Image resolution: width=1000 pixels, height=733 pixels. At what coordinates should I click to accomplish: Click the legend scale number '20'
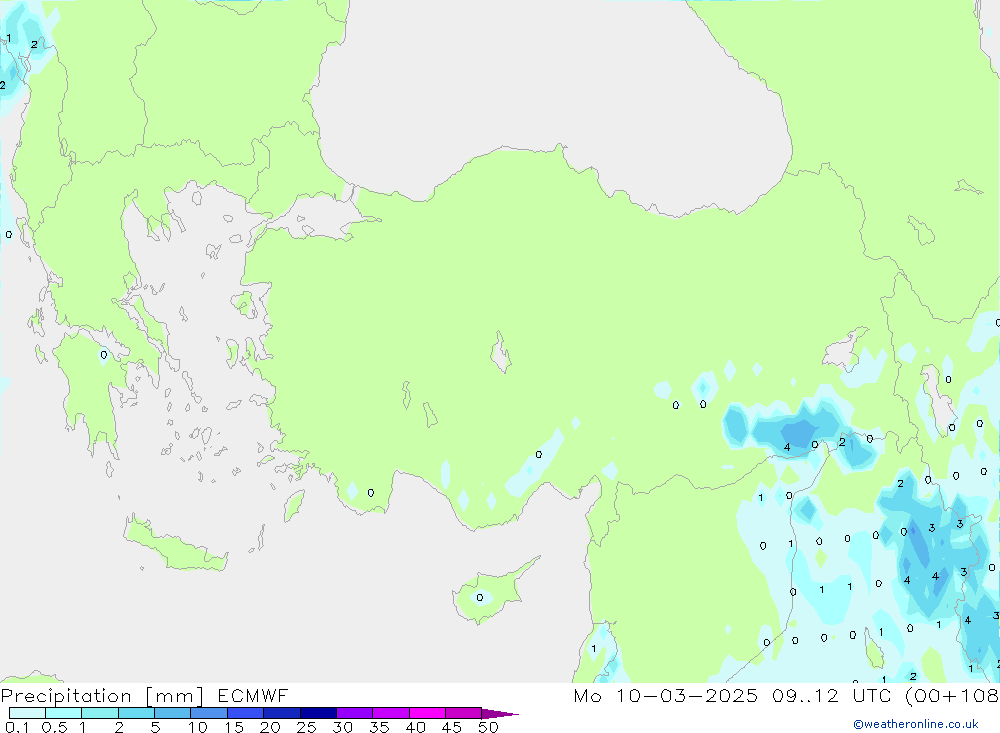click(270, 727)
